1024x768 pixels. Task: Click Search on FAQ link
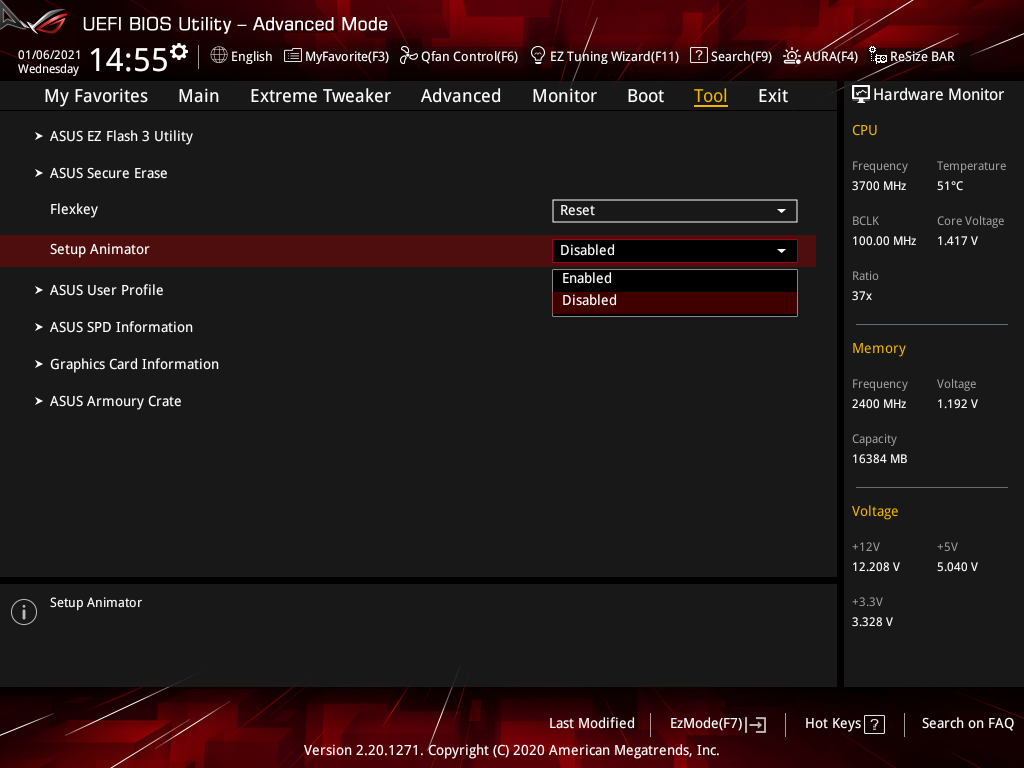pos(967,724)
